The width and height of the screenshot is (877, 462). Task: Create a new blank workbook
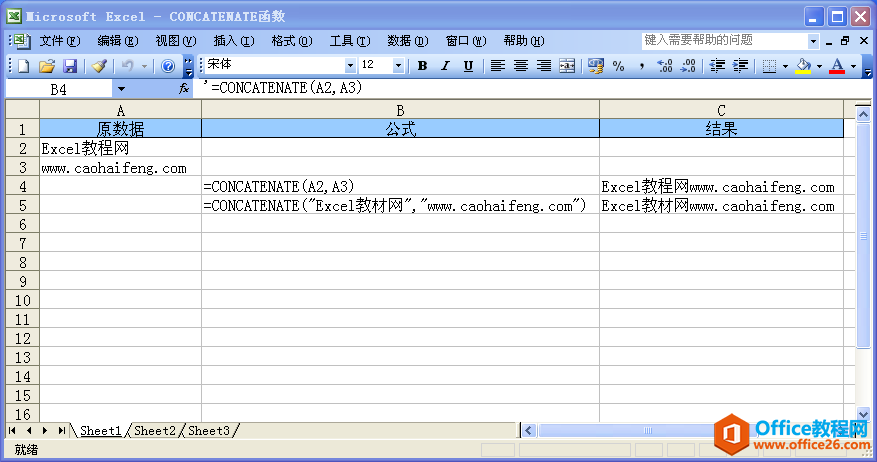tap(23, 66)
